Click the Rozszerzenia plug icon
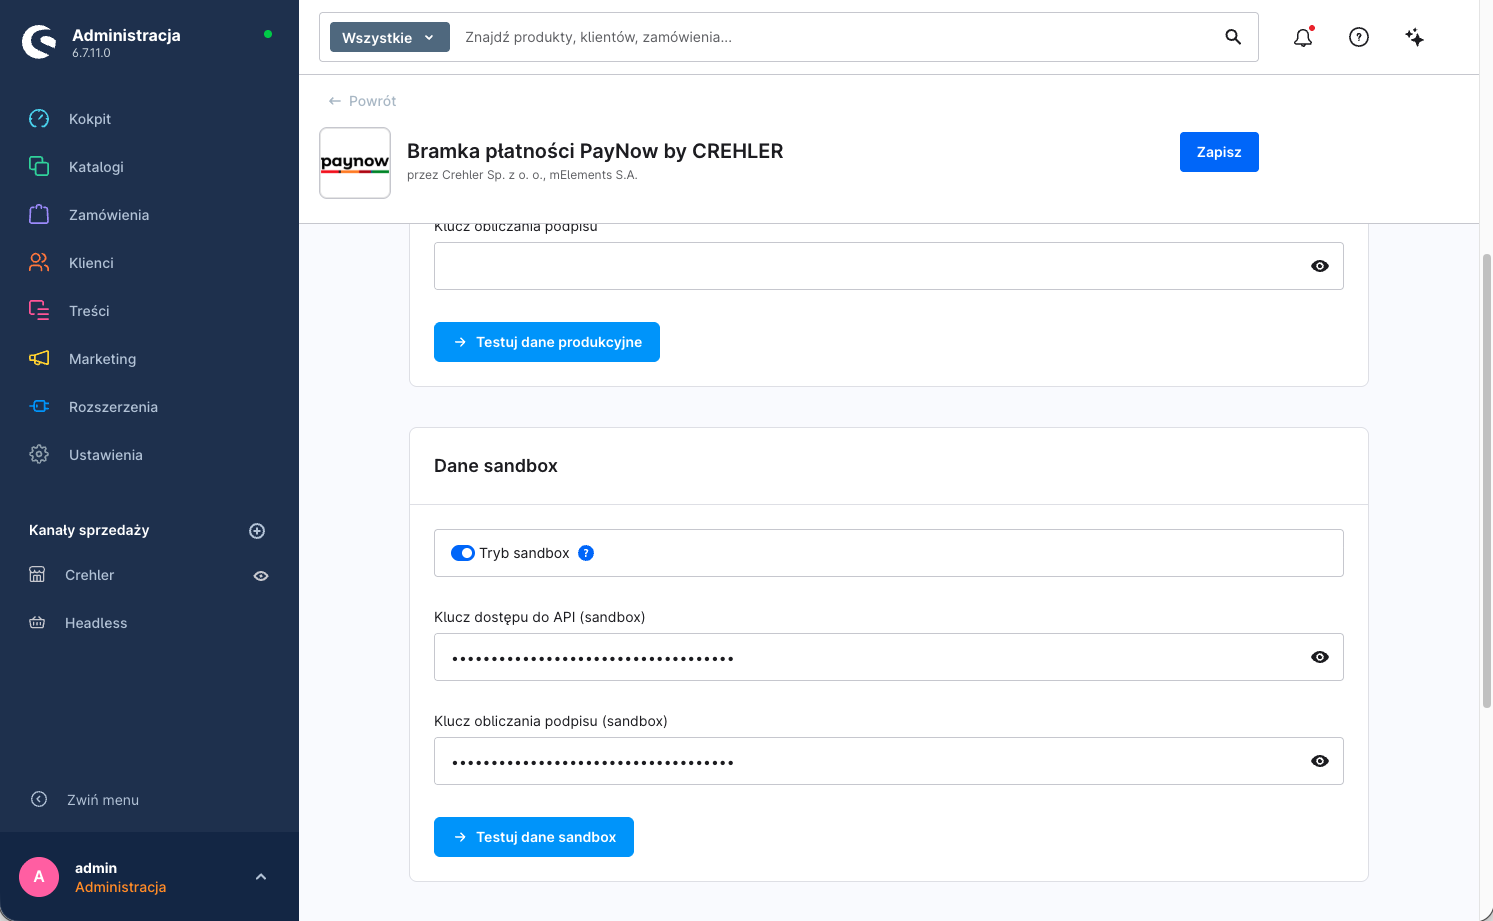1493x921 pixels. (x=39, y=407)
